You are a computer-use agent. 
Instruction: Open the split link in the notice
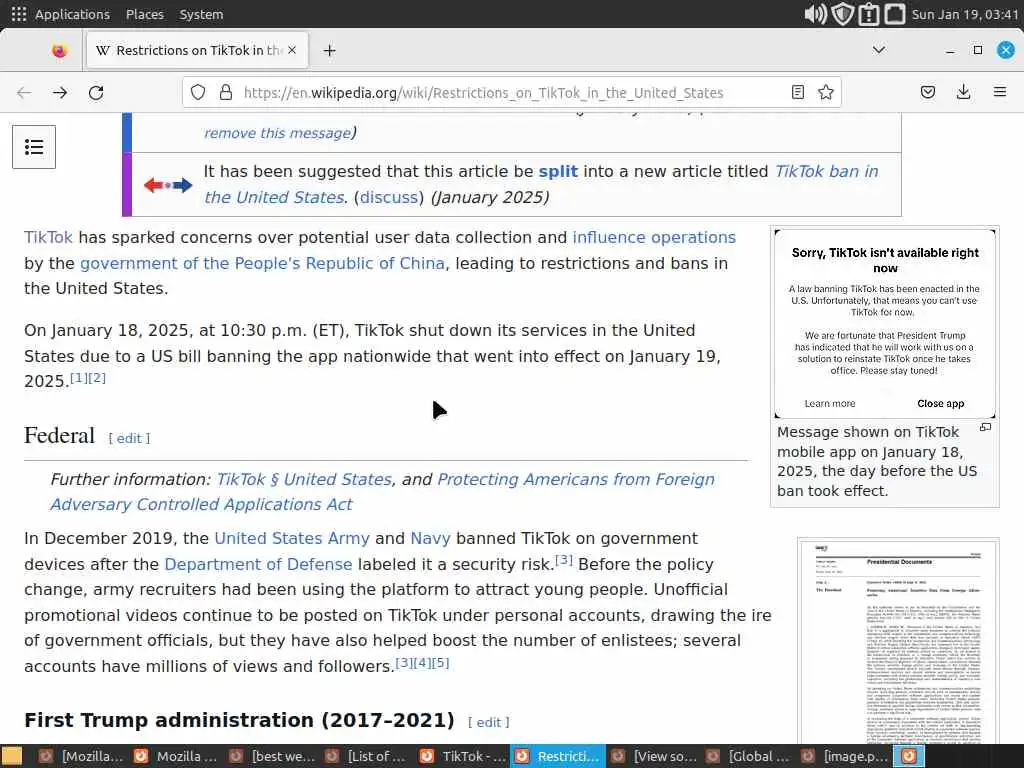pos(558,171)
